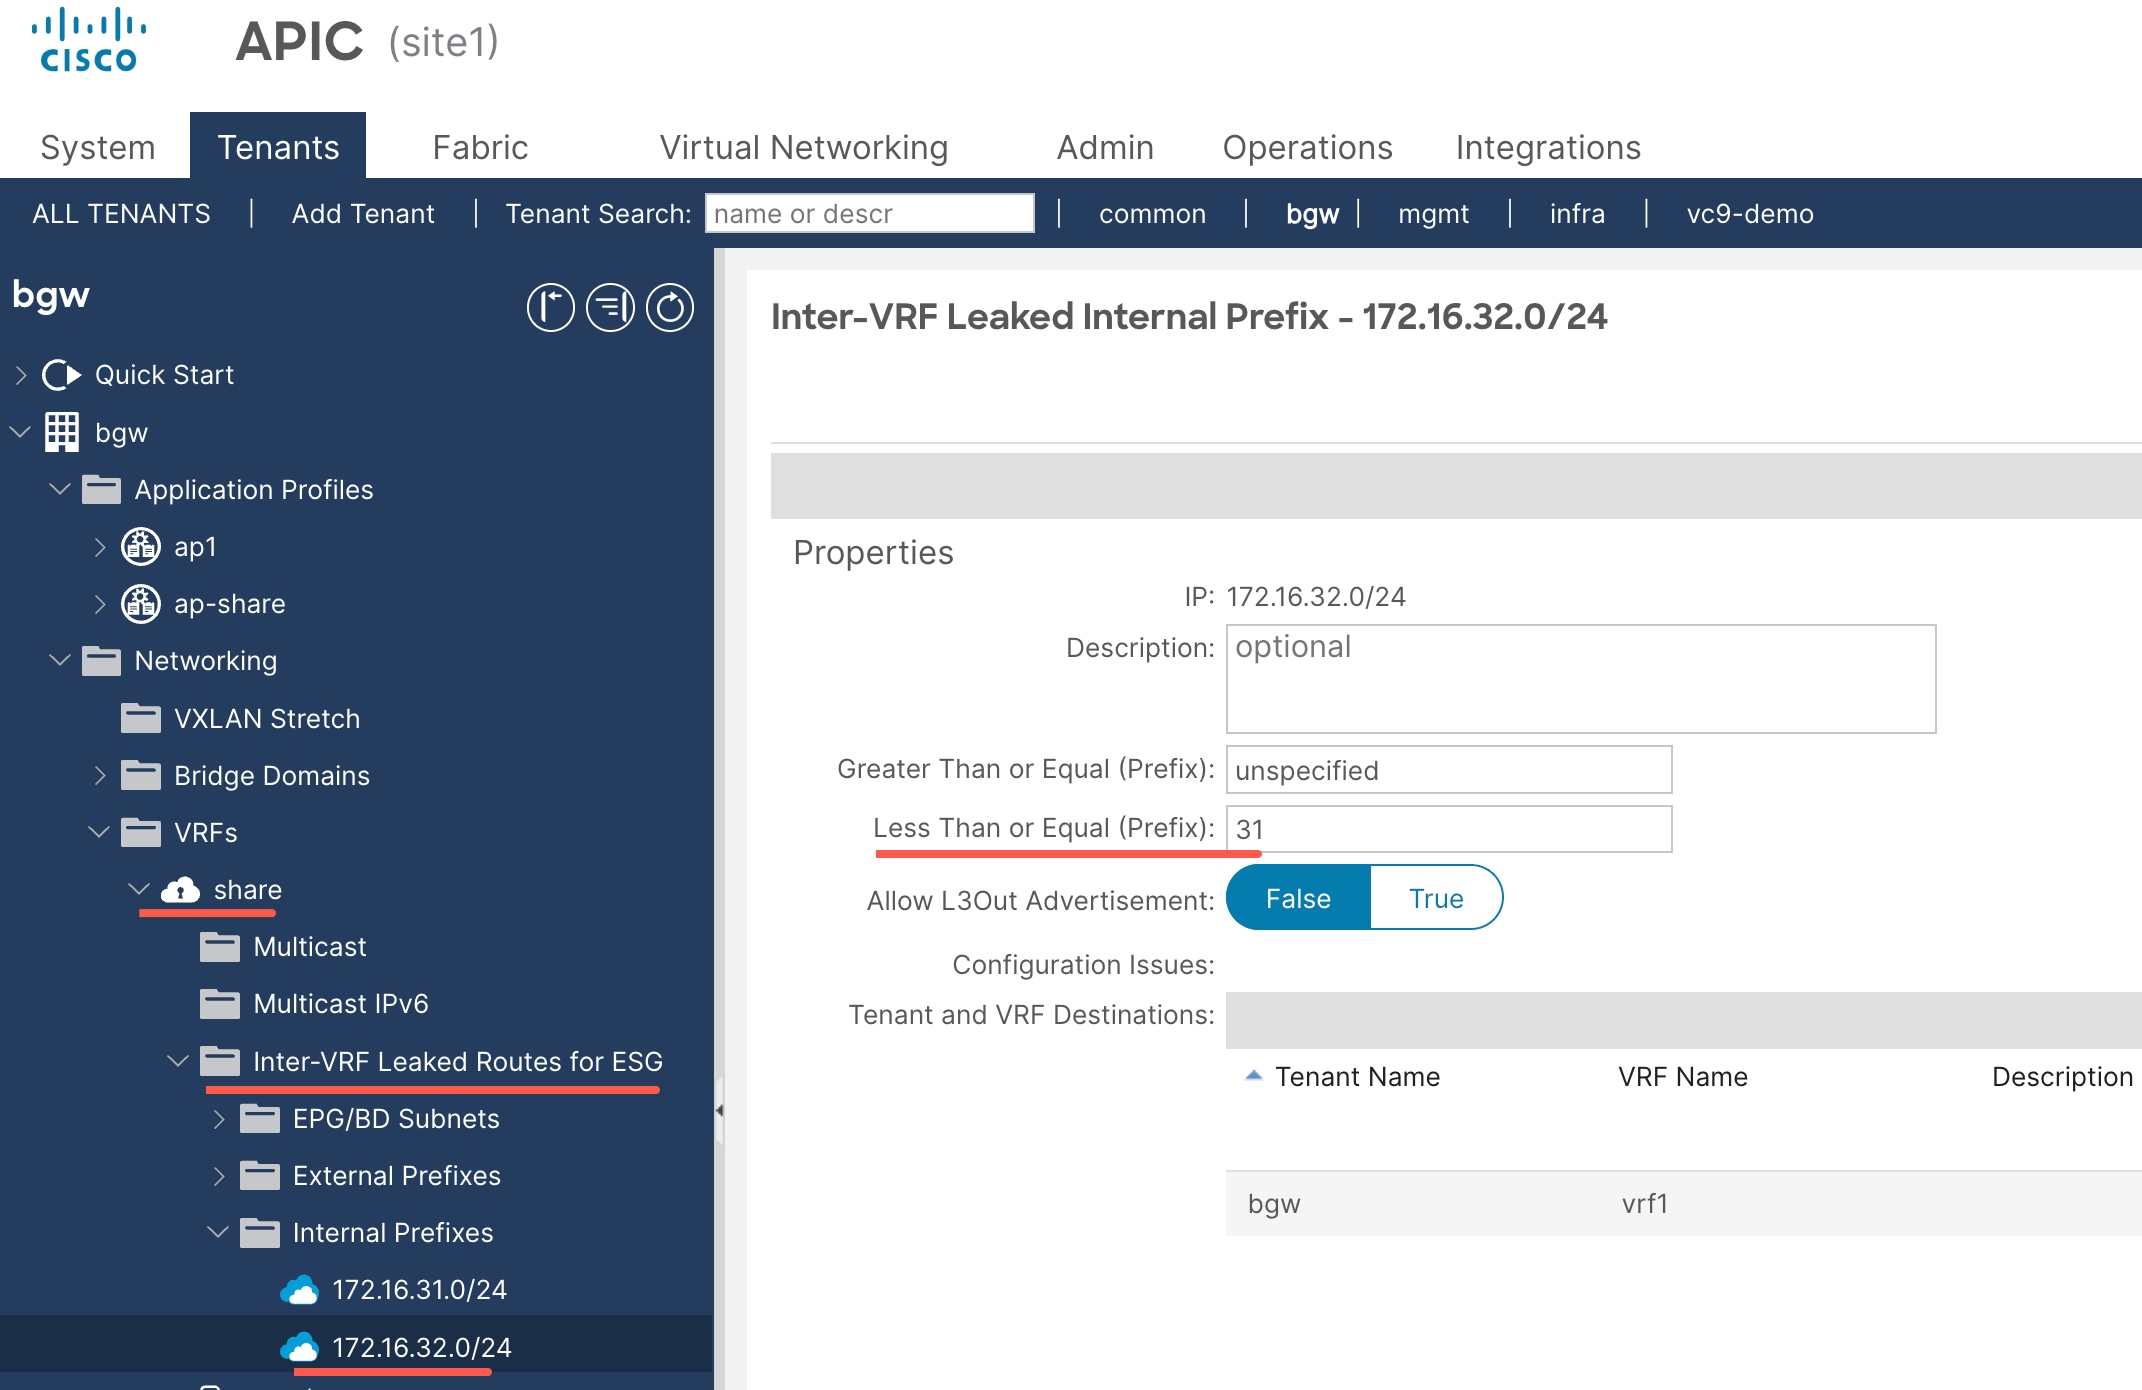Click the Multicast folder icon

pos(220,947)
